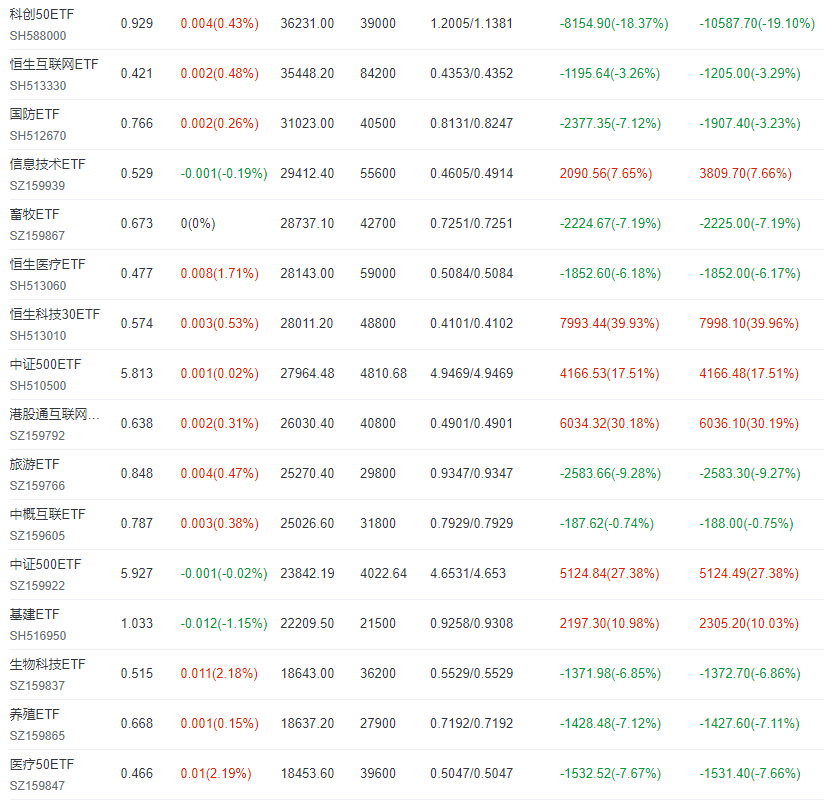
Task: Select quantity 4810.68
Action: coord(384,373)
